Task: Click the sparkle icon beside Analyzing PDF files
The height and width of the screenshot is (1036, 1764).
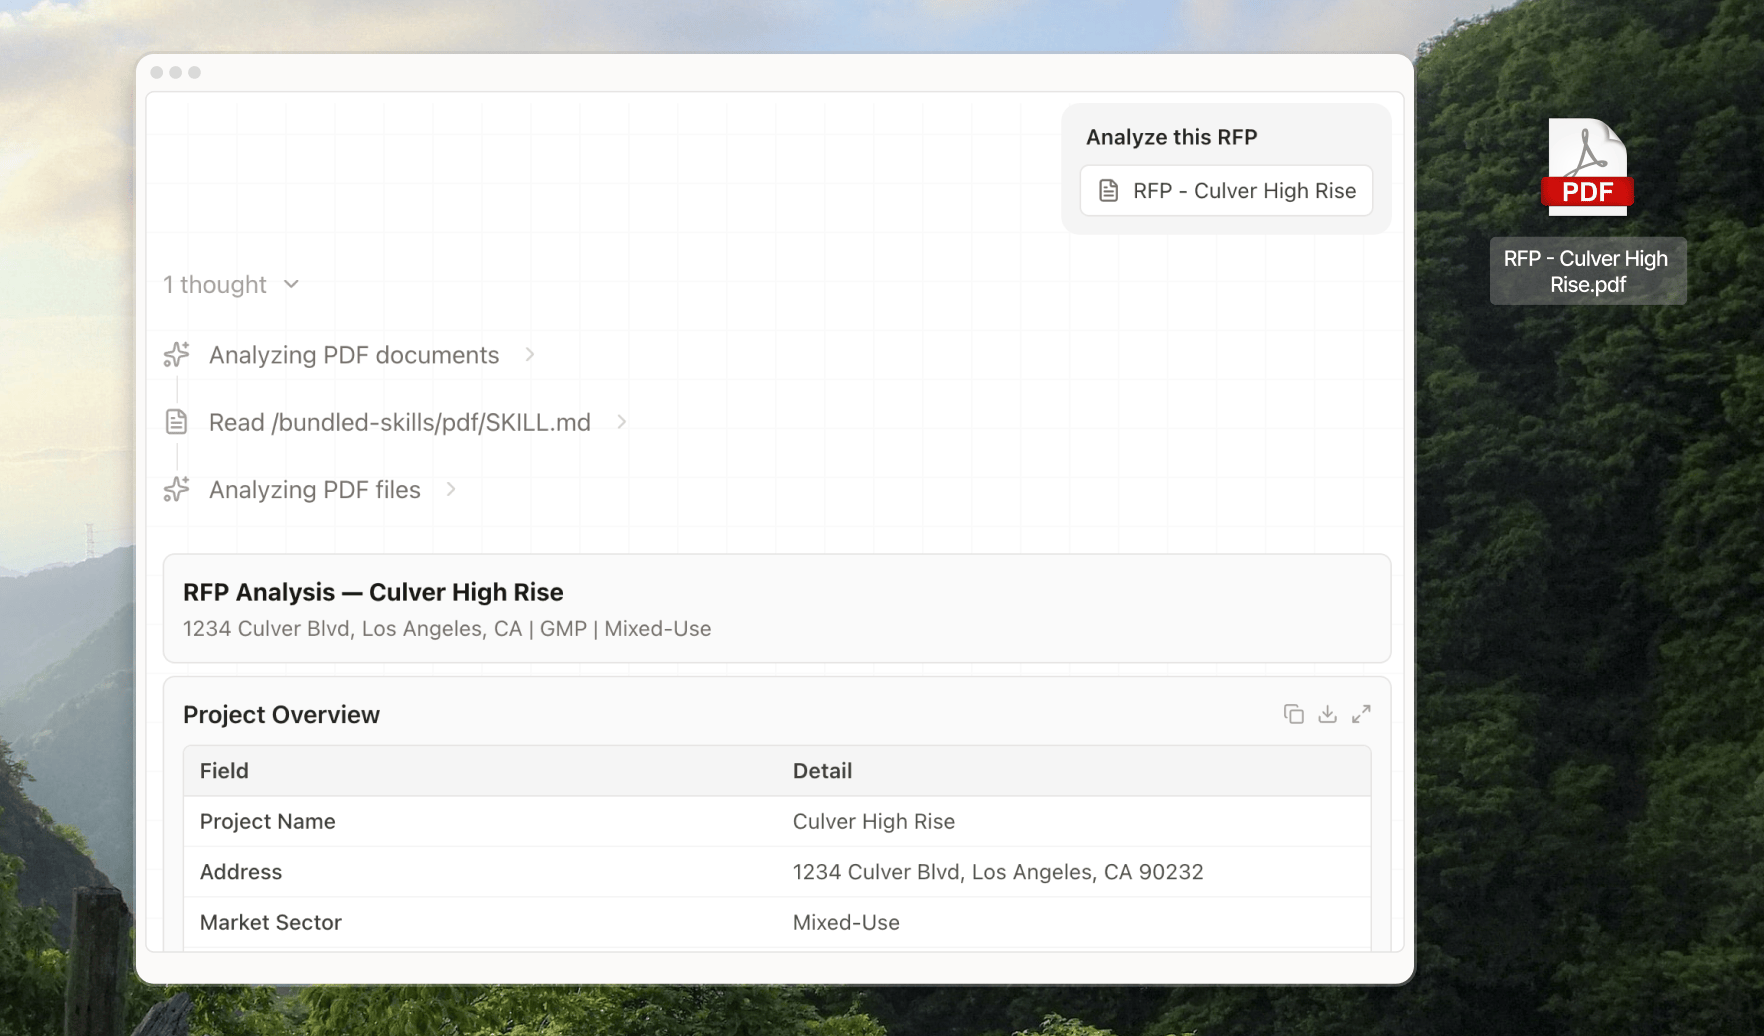Action: (177, 489)
